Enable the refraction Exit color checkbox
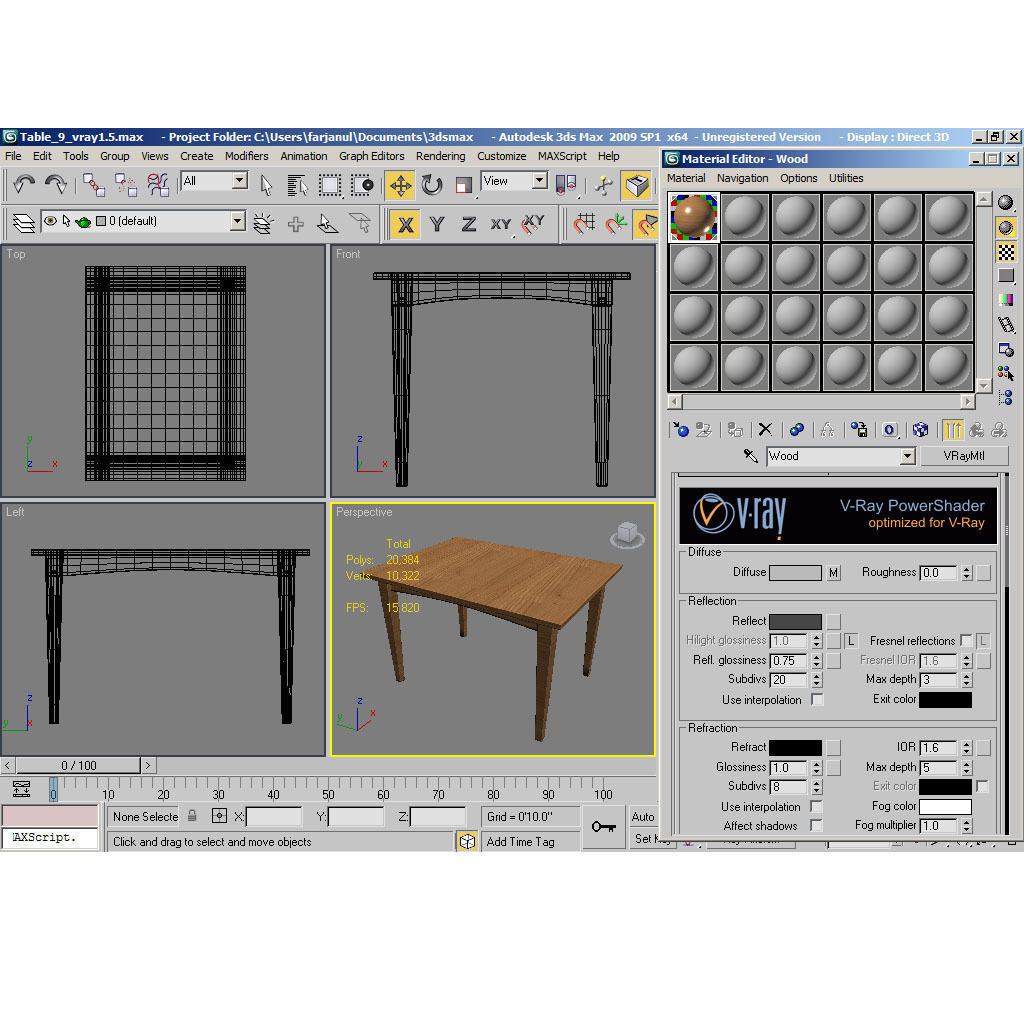This screenshot has width=1024, height=1024. point(982,786)
